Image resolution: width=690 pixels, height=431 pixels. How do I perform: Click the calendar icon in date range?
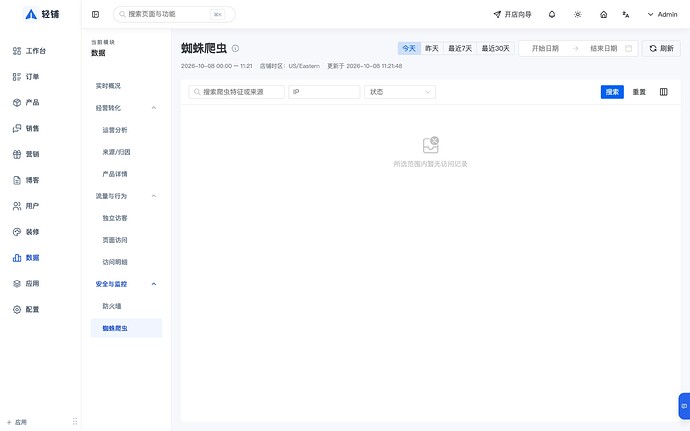pos(628,48)
